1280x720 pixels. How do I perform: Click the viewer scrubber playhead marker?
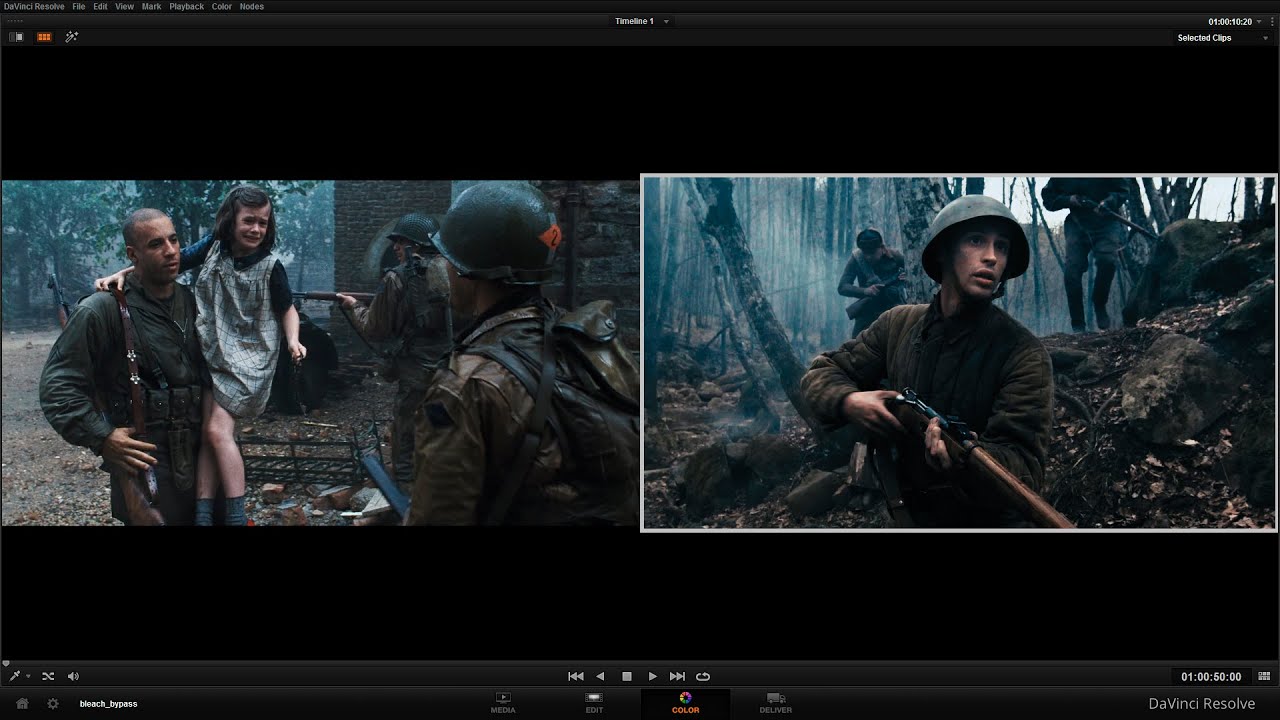[6, 663]
